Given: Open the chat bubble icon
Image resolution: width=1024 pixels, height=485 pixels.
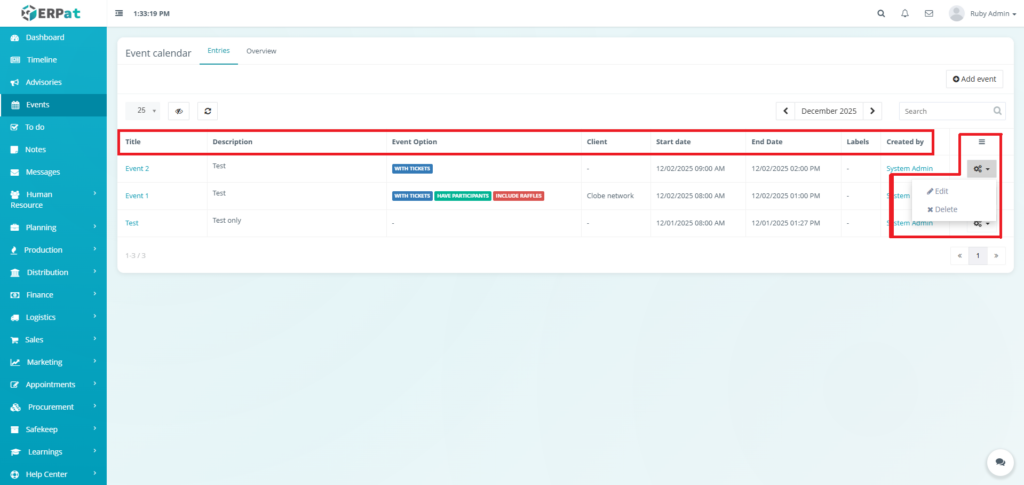Looking at the screenshot, I should coord(1000,462).
